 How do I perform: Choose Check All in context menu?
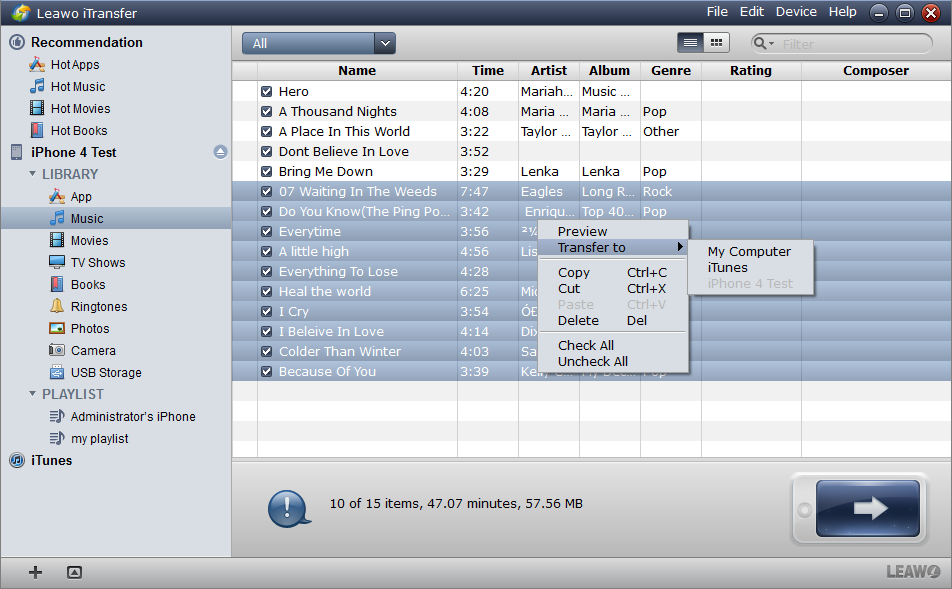[586, 346]
